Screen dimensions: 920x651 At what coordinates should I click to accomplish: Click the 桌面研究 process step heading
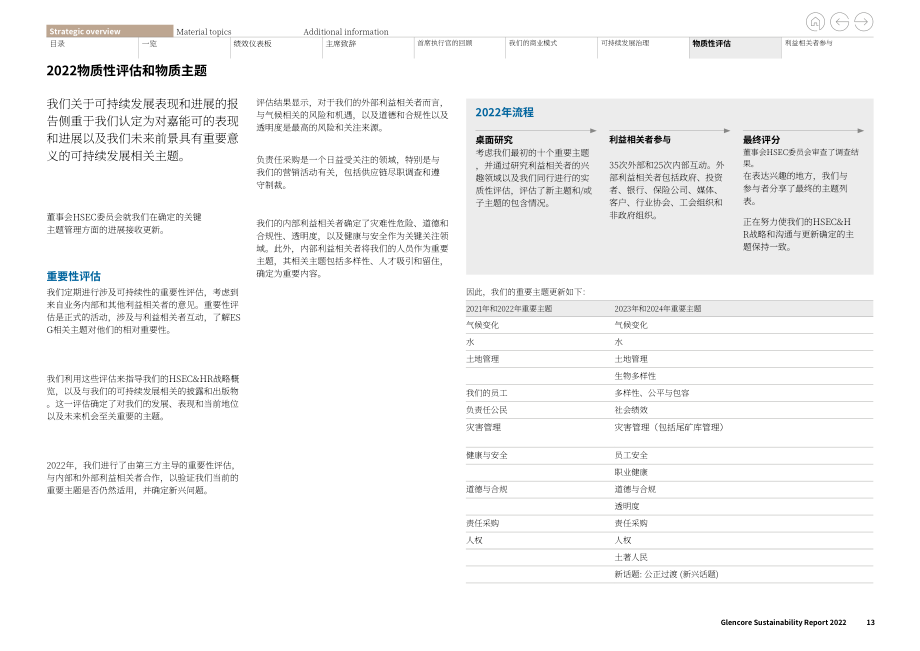[x=494, y=140]
